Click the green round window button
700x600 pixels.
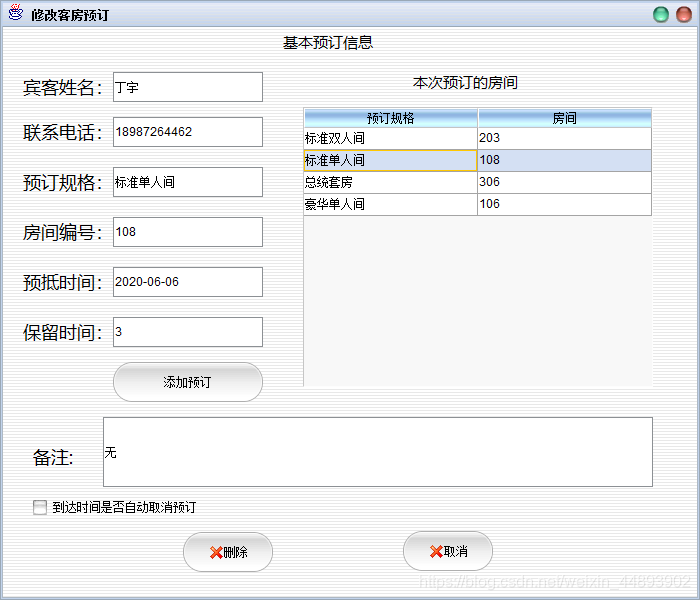[x=661, y=14]
